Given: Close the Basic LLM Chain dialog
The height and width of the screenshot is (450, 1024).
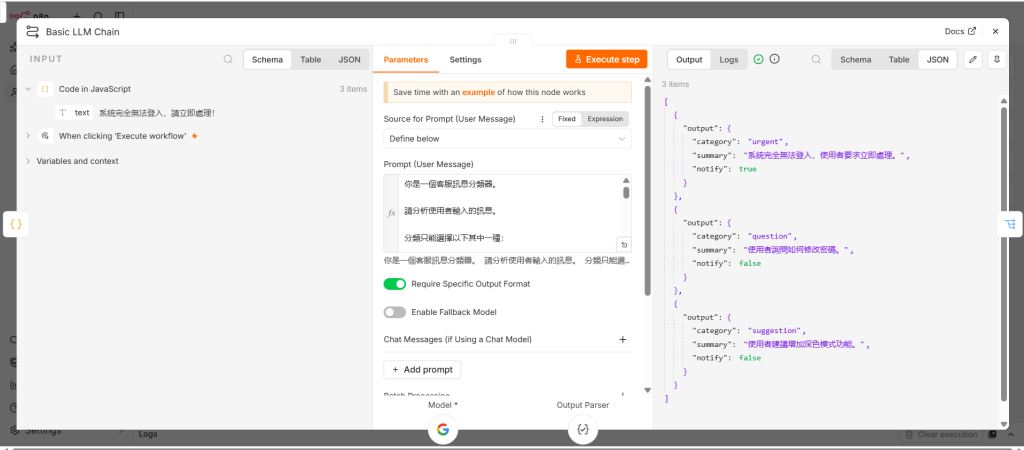Looking at the screenshot, I should point(995,31).
